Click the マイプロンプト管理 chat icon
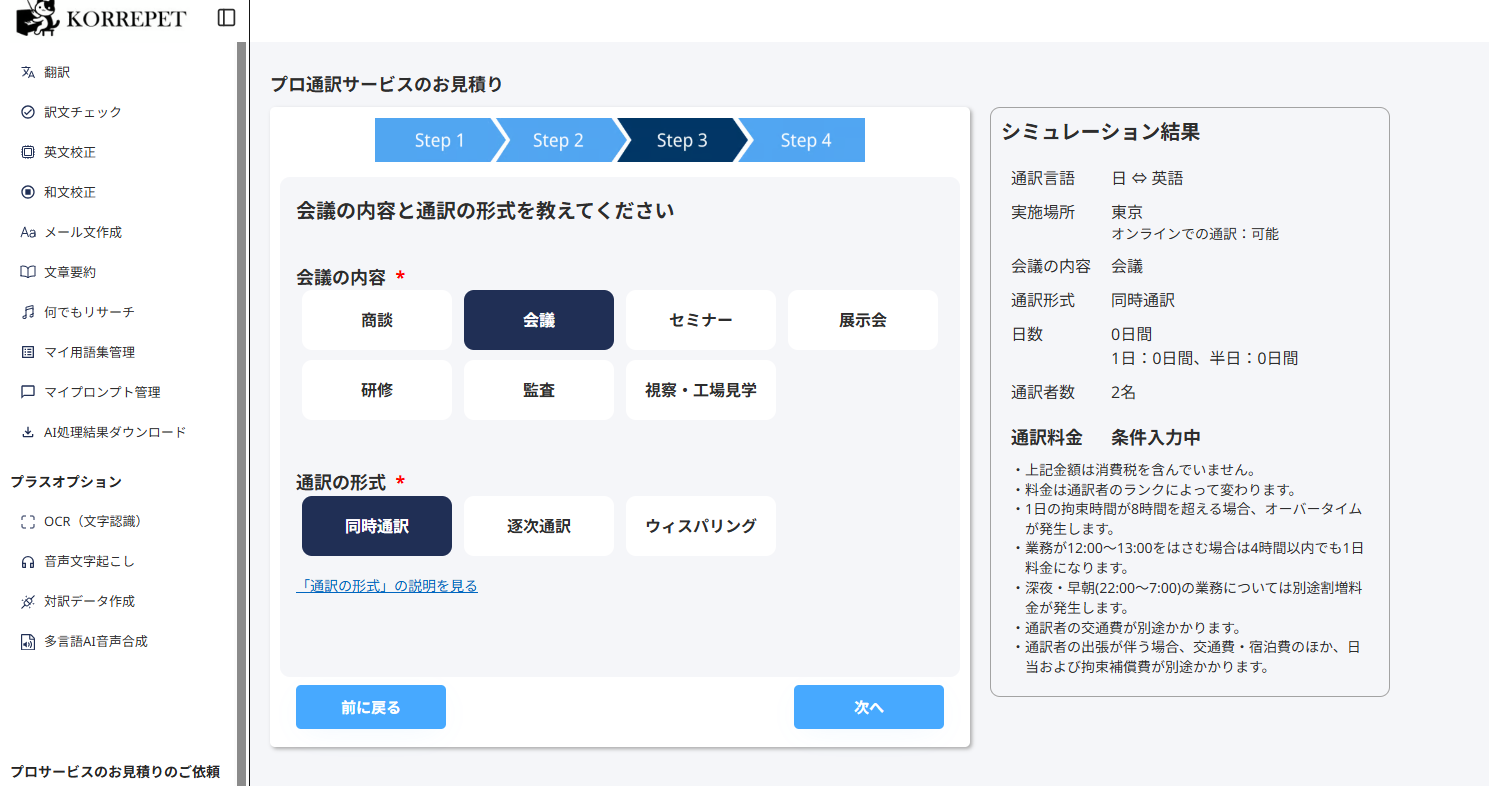The height and width of the screenshot is (786, 1489). click(x=28, y=392)
